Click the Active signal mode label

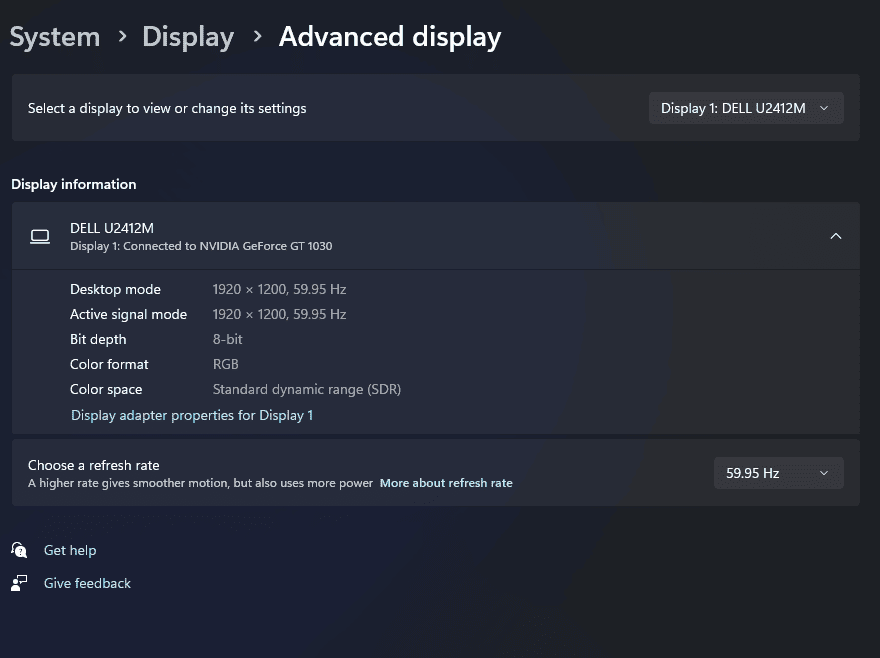(x=129, y=314)
